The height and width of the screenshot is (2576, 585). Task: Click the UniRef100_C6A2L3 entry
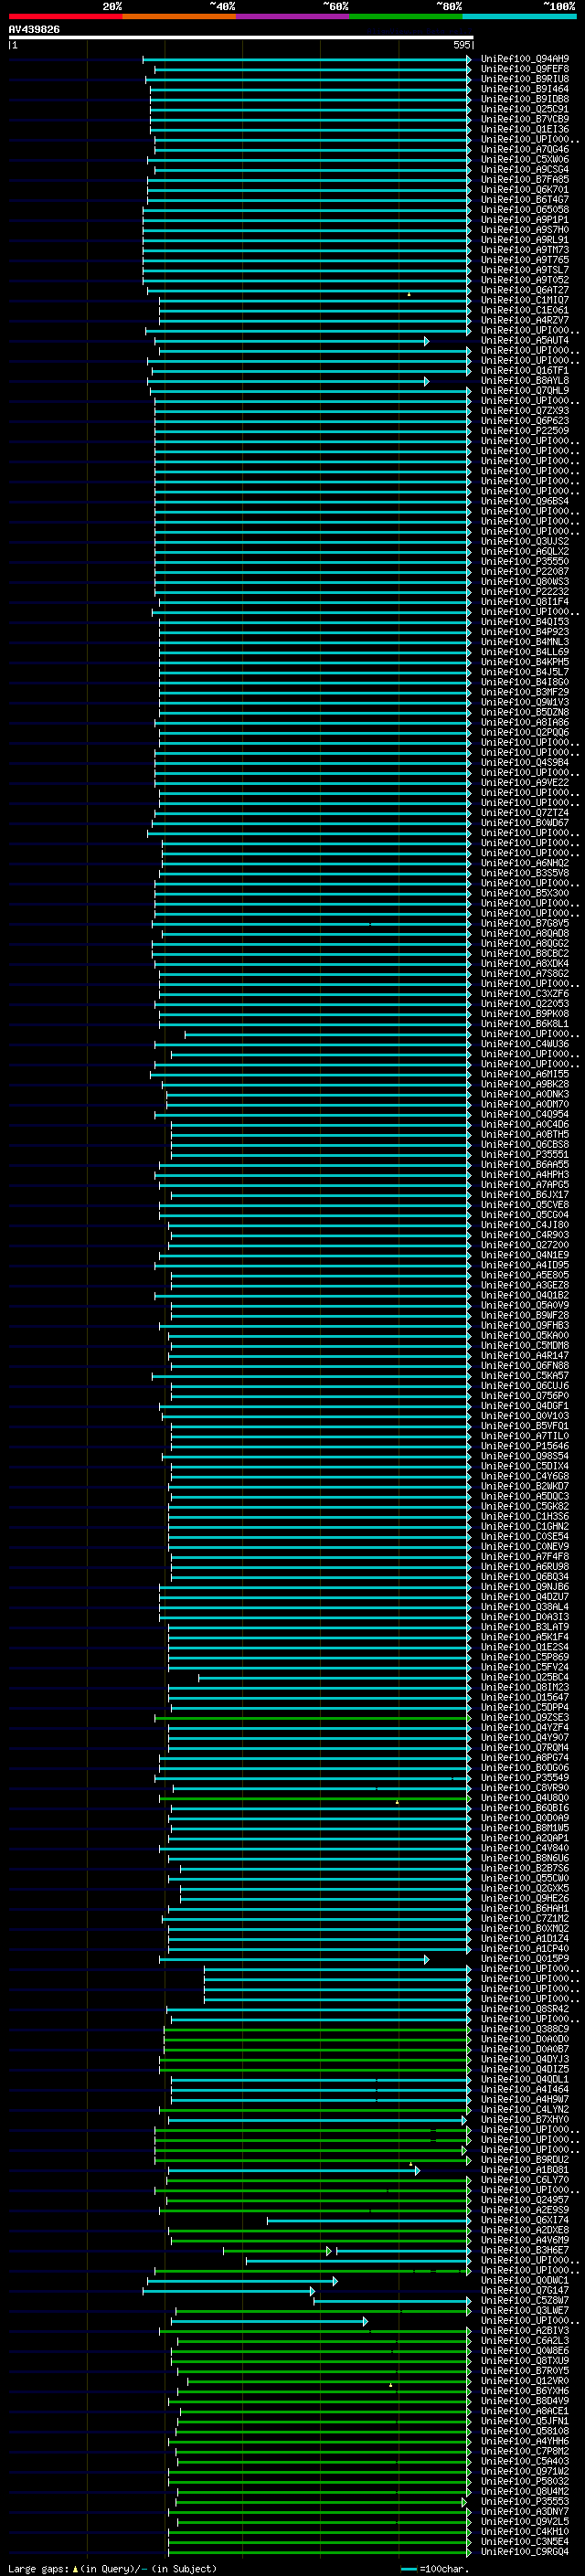pyautogui.click(x=524, y=2340)
